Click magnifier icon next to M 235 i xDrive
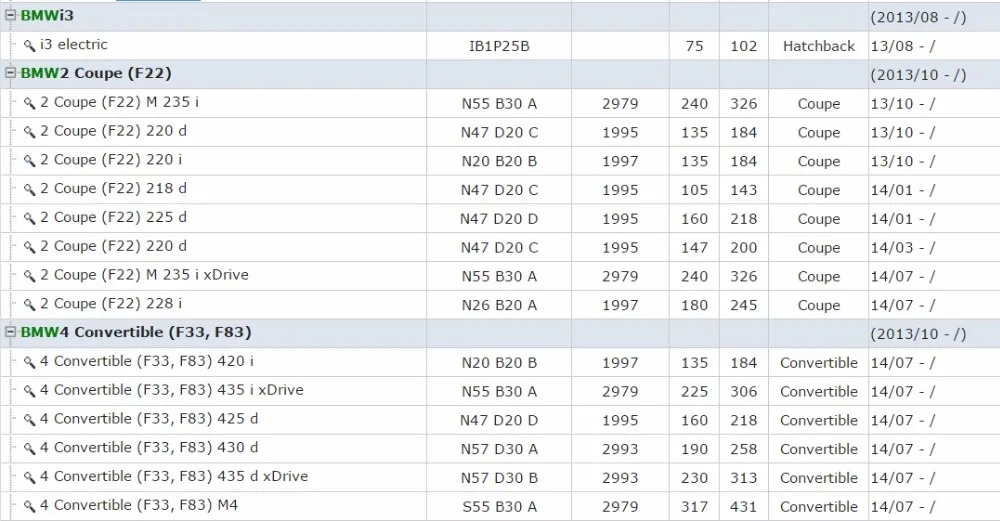The width and height of the screenshot is (1000, 521). tap(29, 276)
